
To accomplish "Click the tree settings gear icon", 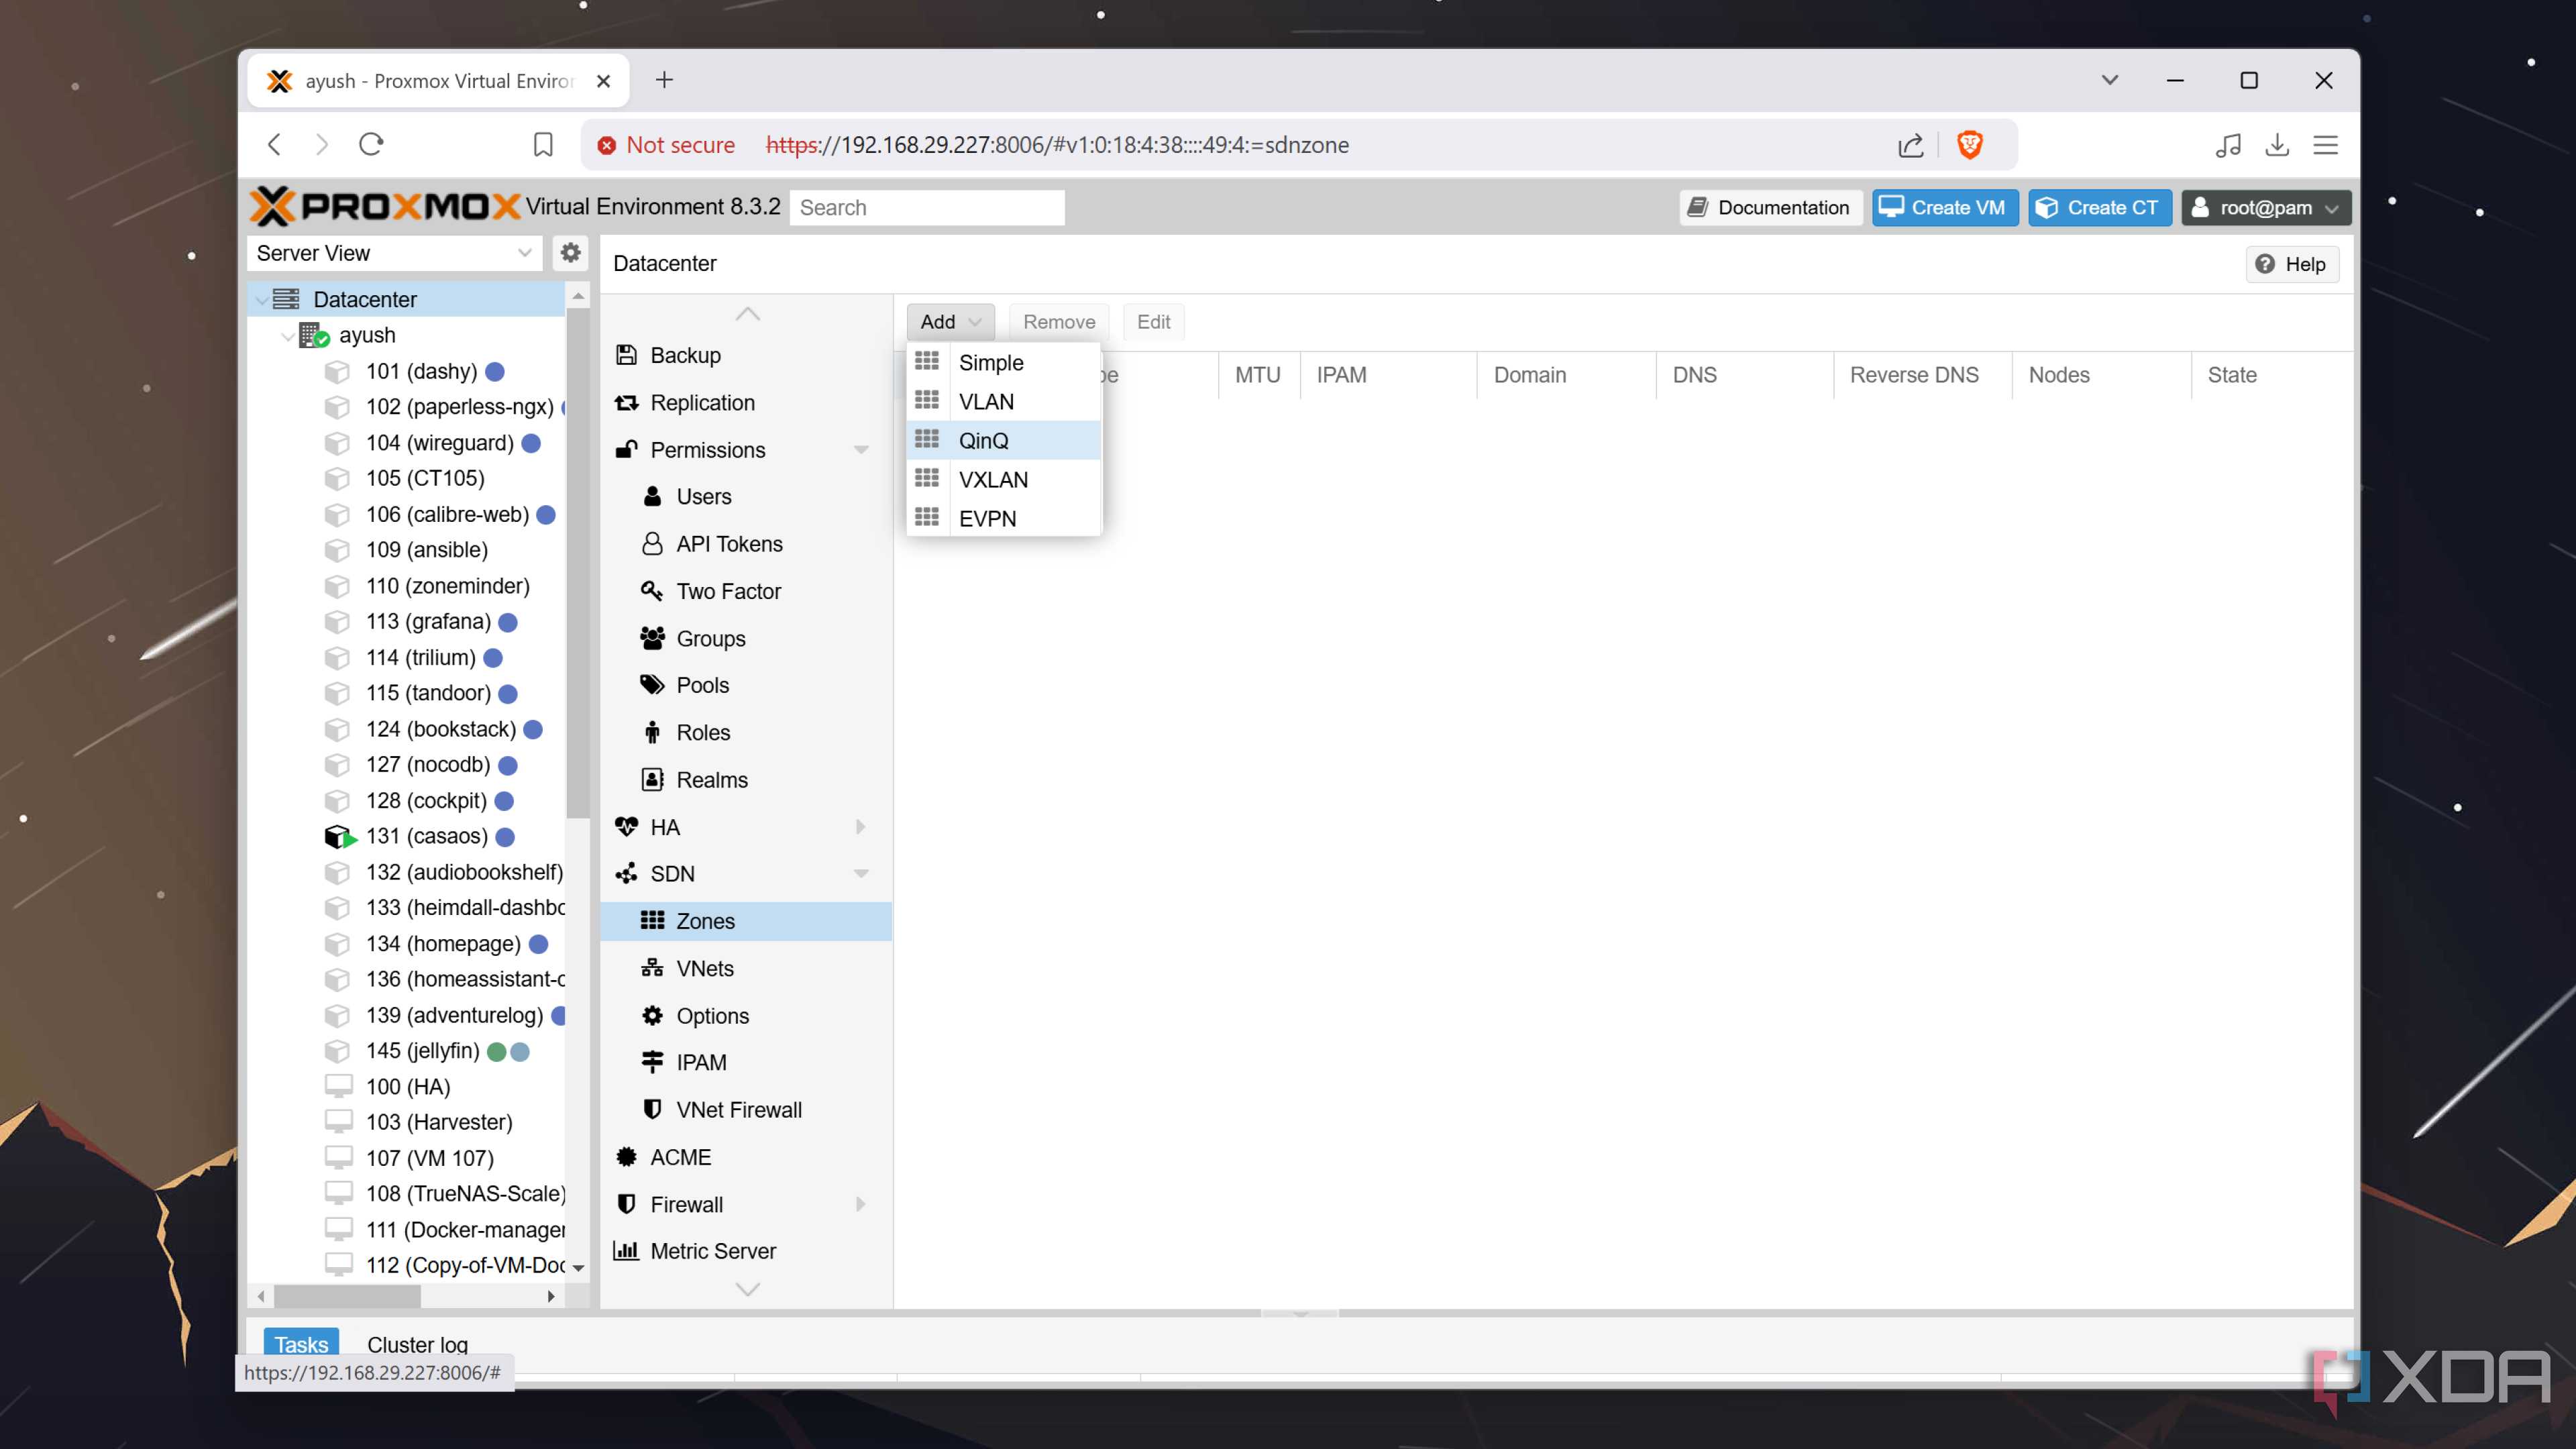I will coord(570,253).
